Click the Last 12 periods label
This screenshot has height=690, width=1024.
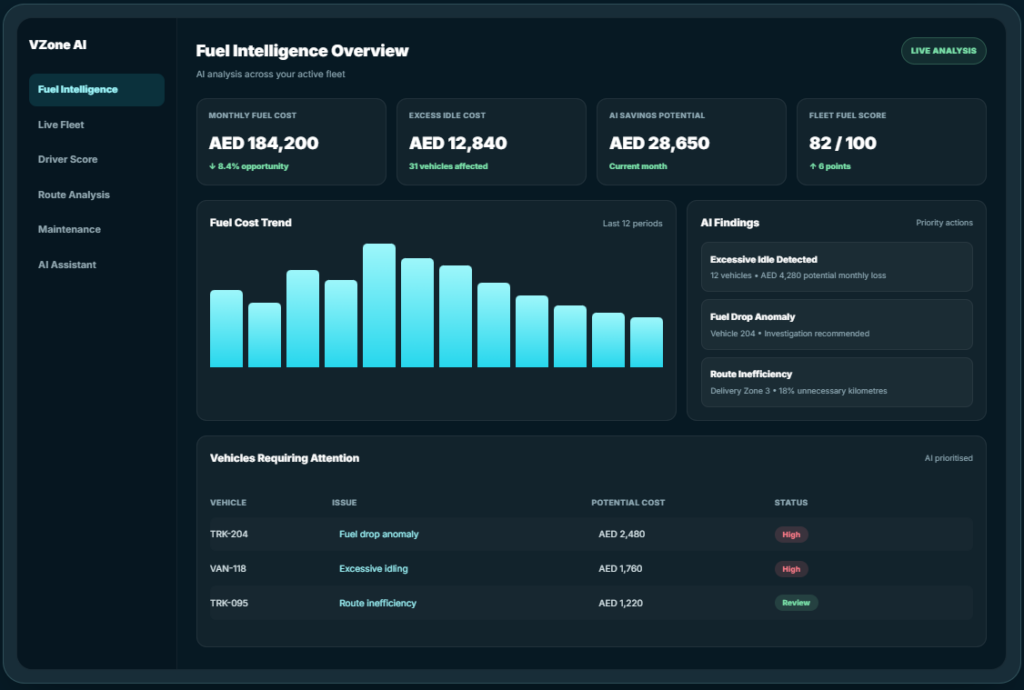click(x=632, y=223)
